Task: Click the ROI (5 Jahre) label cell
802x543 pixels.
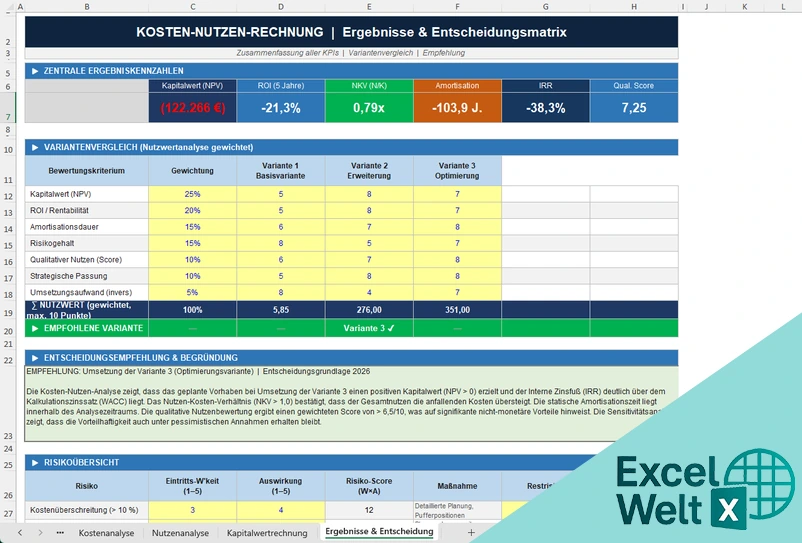Action: pyautogui.click(x=281, y=86)
